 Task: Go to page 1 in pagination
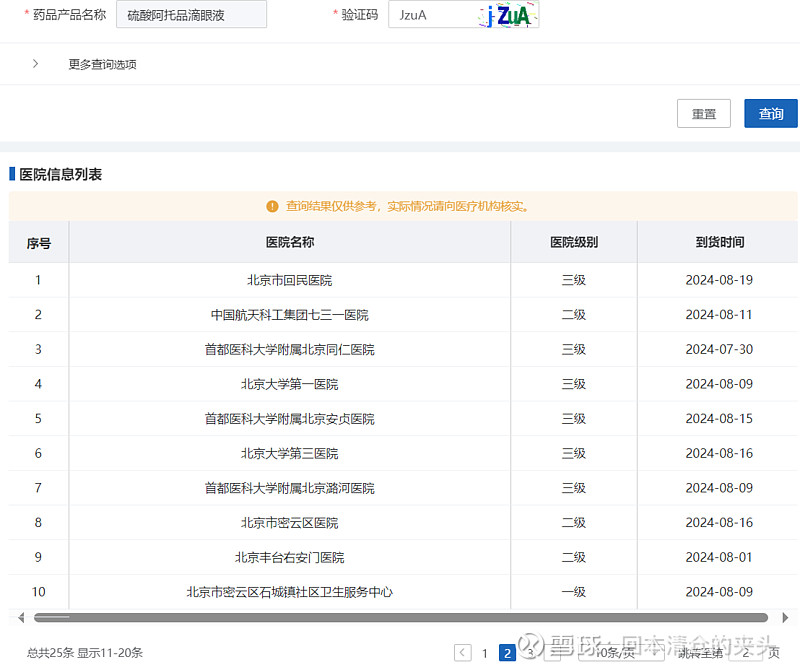(x=485, y=653)
